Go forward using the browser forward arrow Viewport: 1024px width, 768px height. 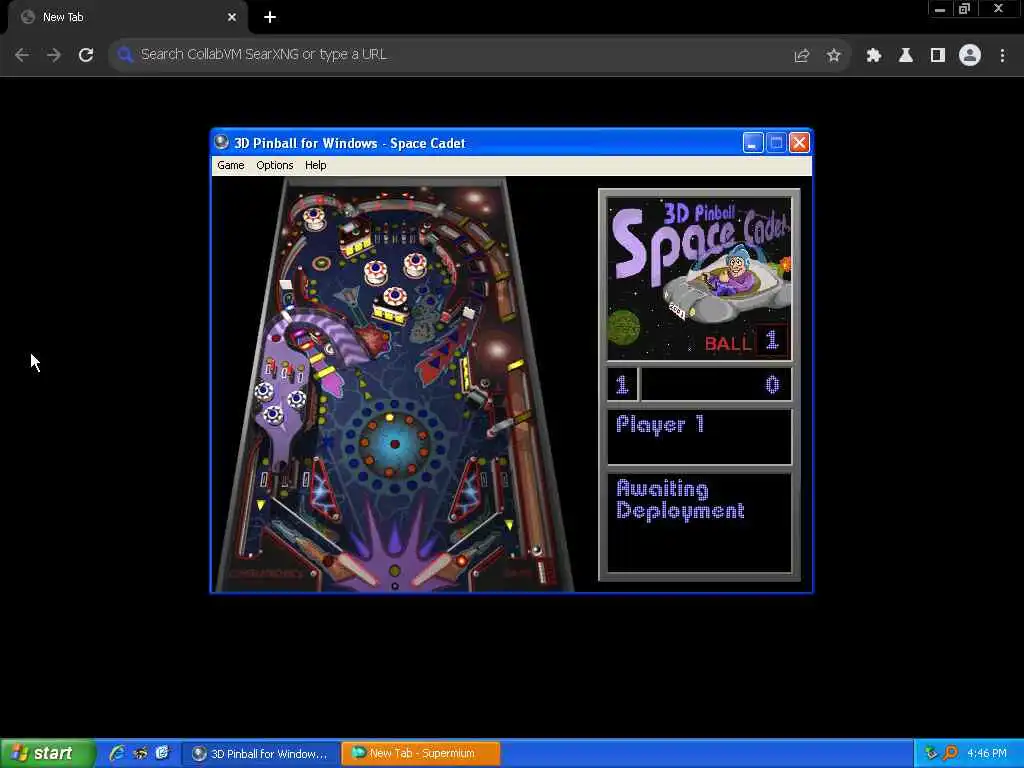(54, 55)
